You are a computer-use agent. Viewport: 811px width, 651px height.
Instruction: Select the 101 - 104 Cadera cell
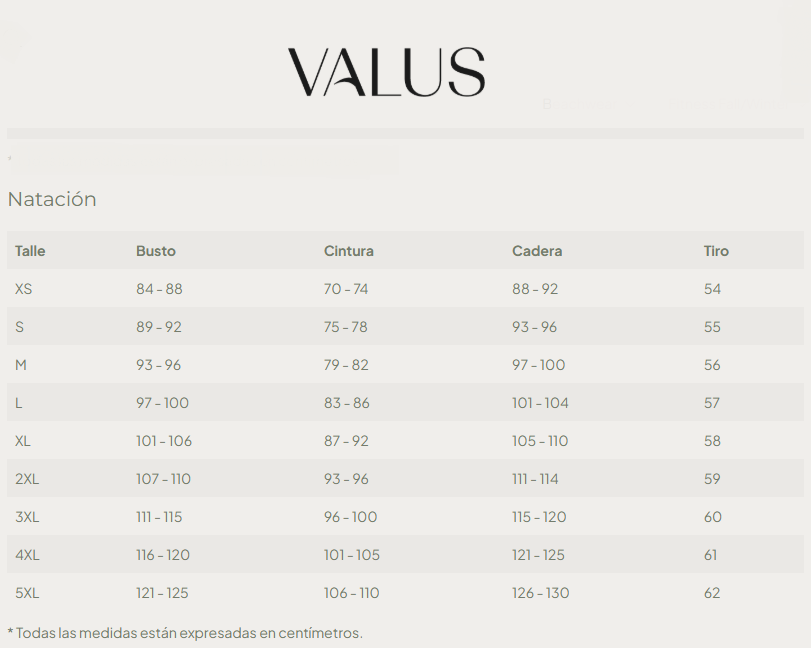click(x=540, y=403)
